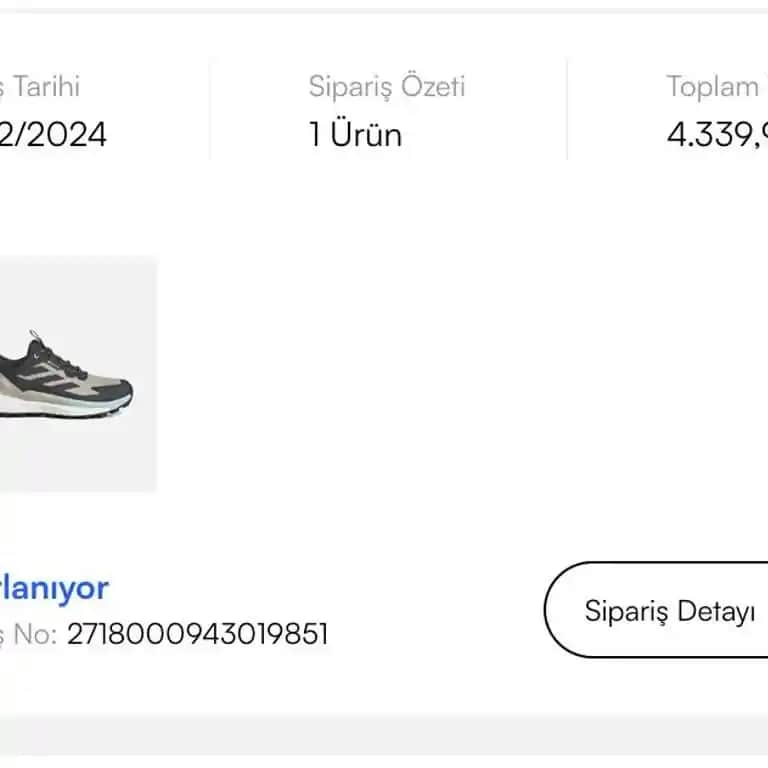This screenshot has width=768, height=768.
Task: Click the gray strip below the order card
Action: (384, 742)
